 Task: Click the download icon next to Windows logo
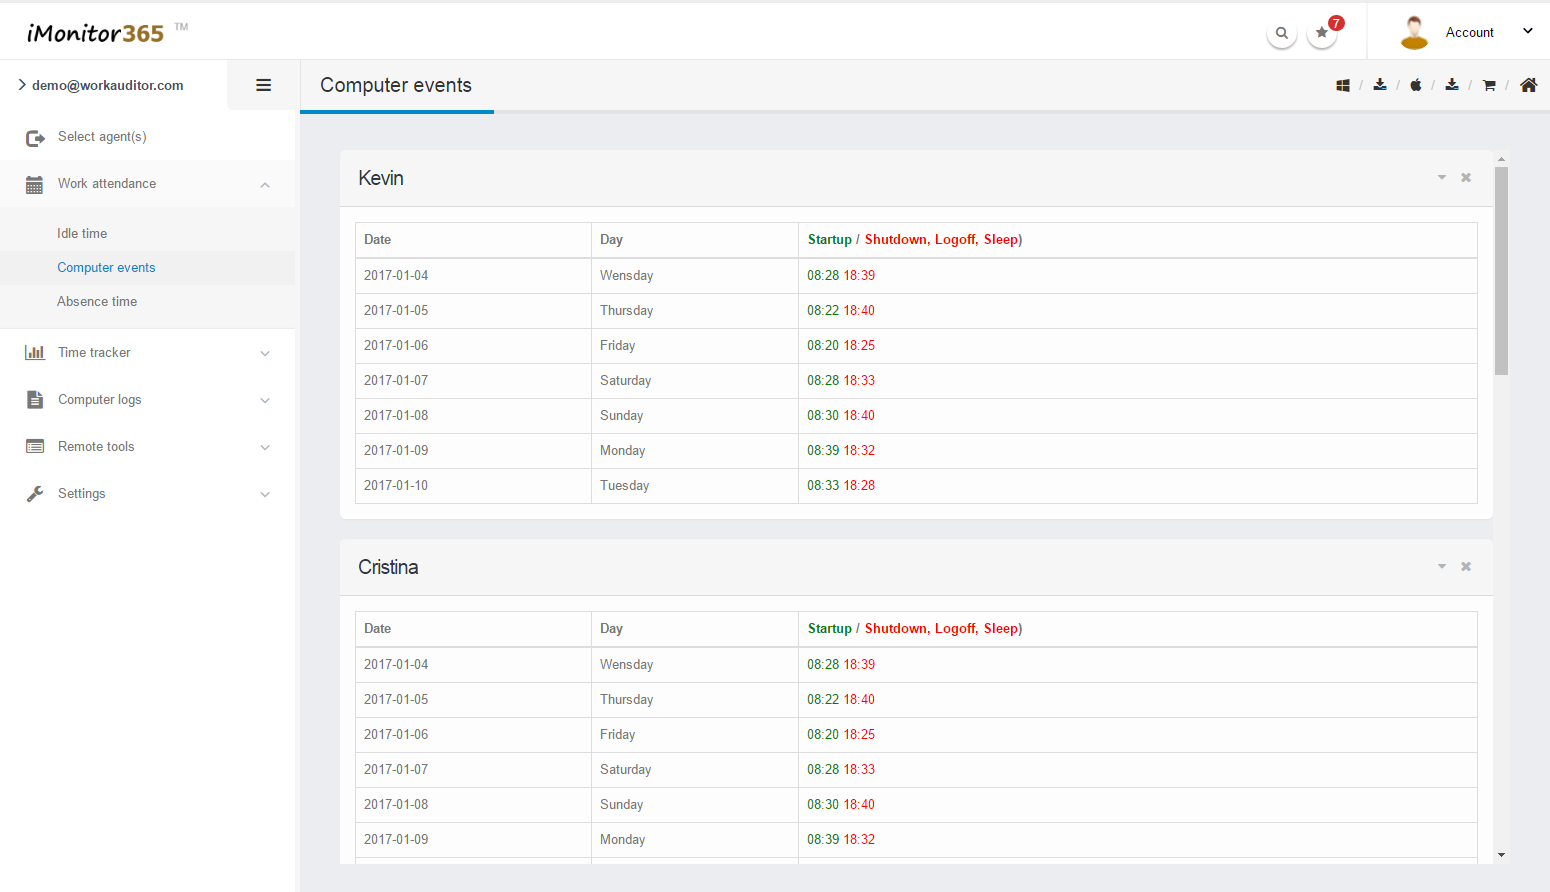click(1380, 85)
